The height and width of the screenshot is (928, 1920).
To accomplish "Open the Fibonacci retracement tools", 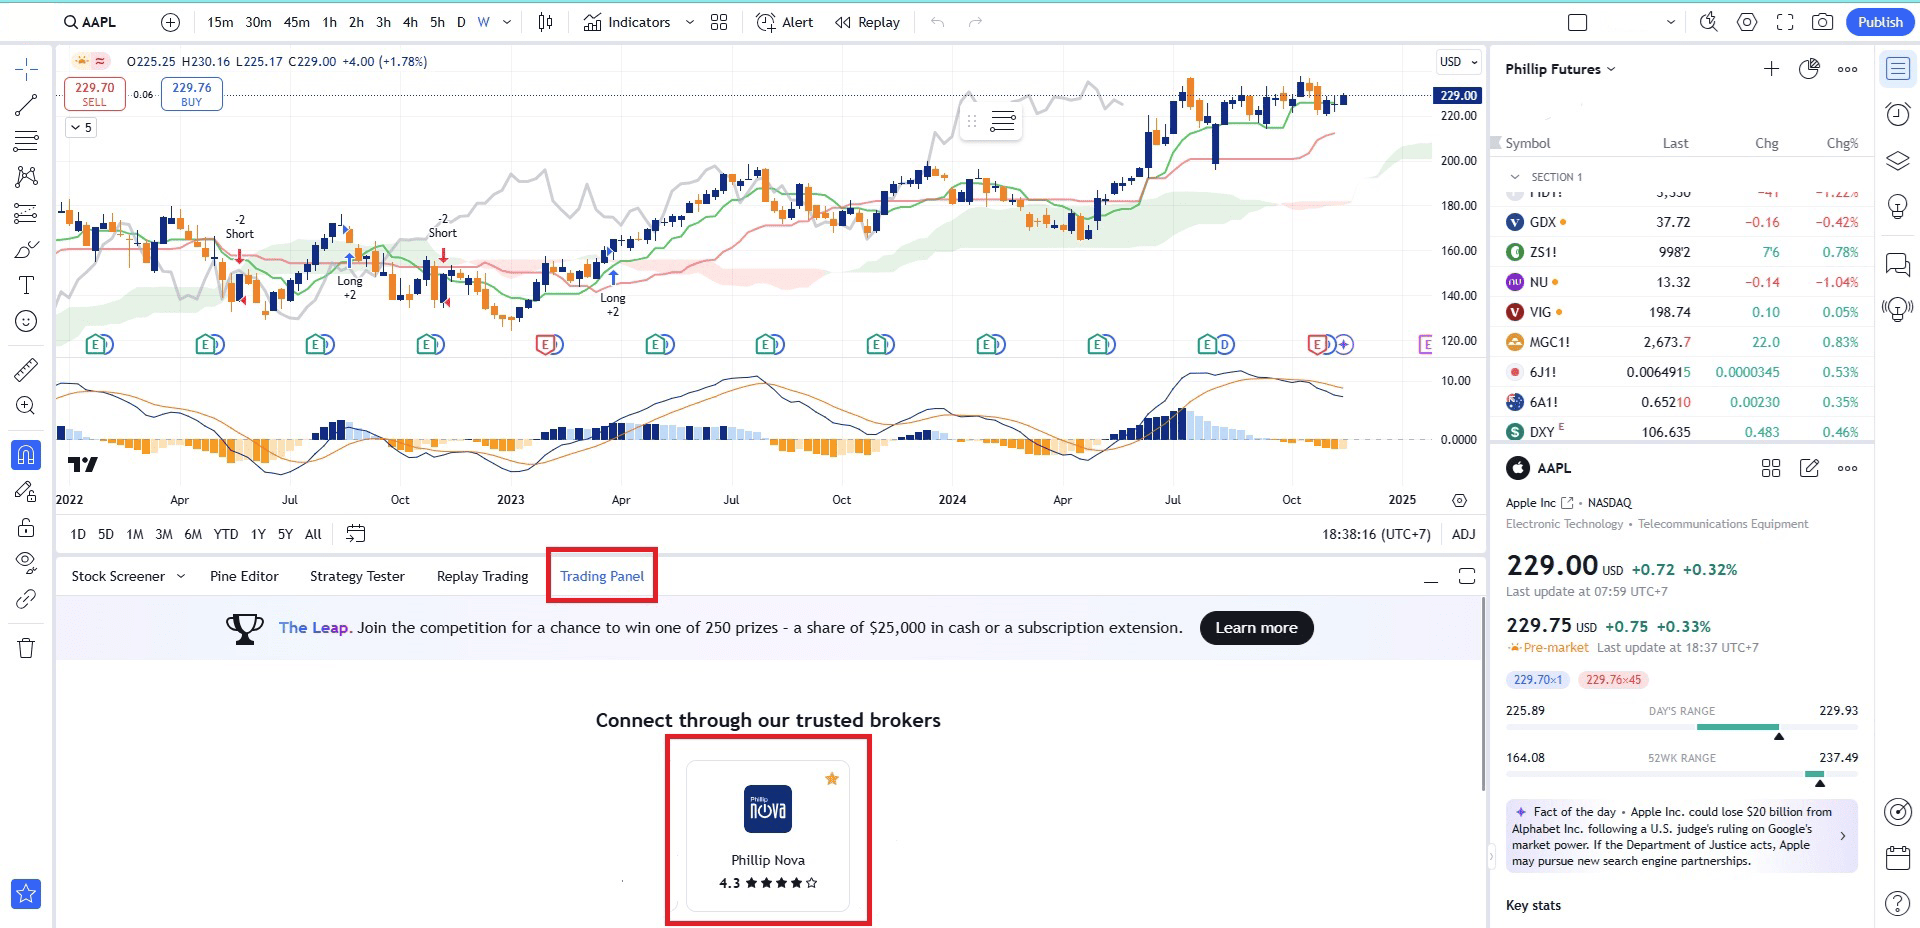I will pos(27,141).
